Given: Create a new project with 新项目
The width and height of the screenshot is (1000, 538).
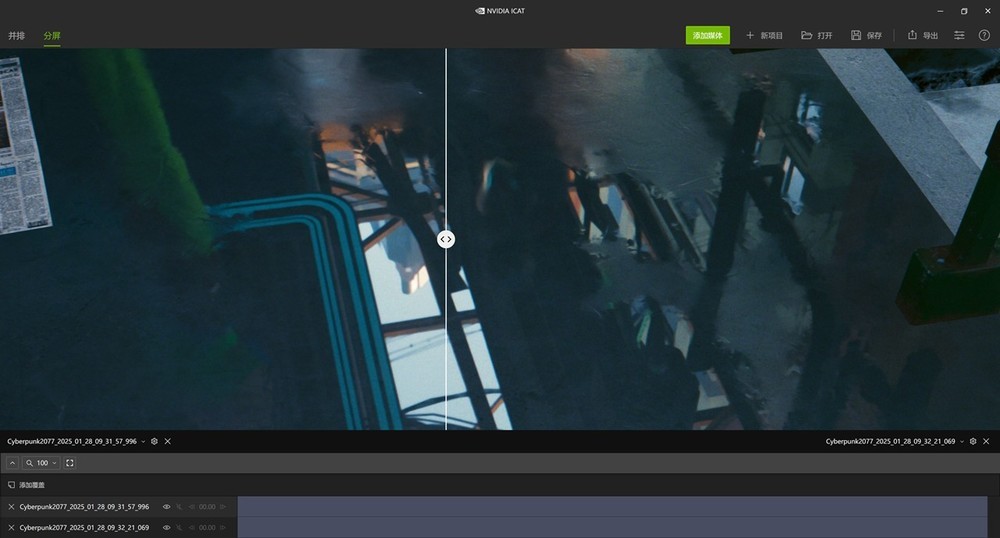Looking at the screenshot, I should click(x=764, y=36).
